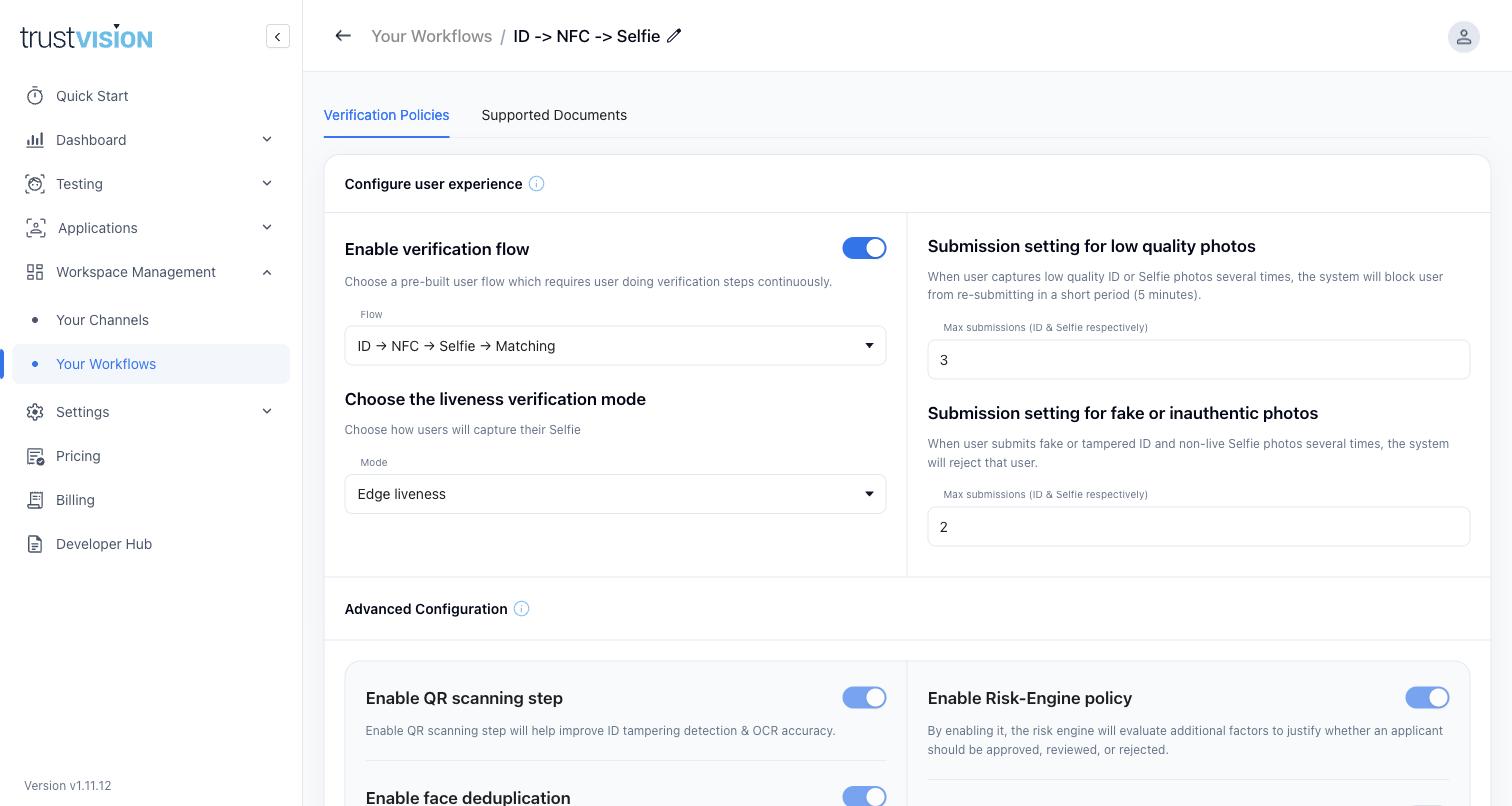This screenshot has width=1512, height=806.
Task: Click the Billing receipt icon
Action: (x=35, y=500)
